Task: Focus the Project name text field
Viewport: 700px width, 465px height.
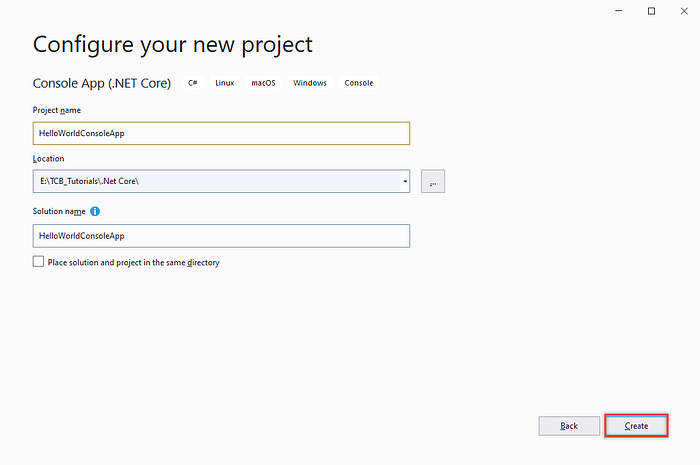Action: coord(221,133)
